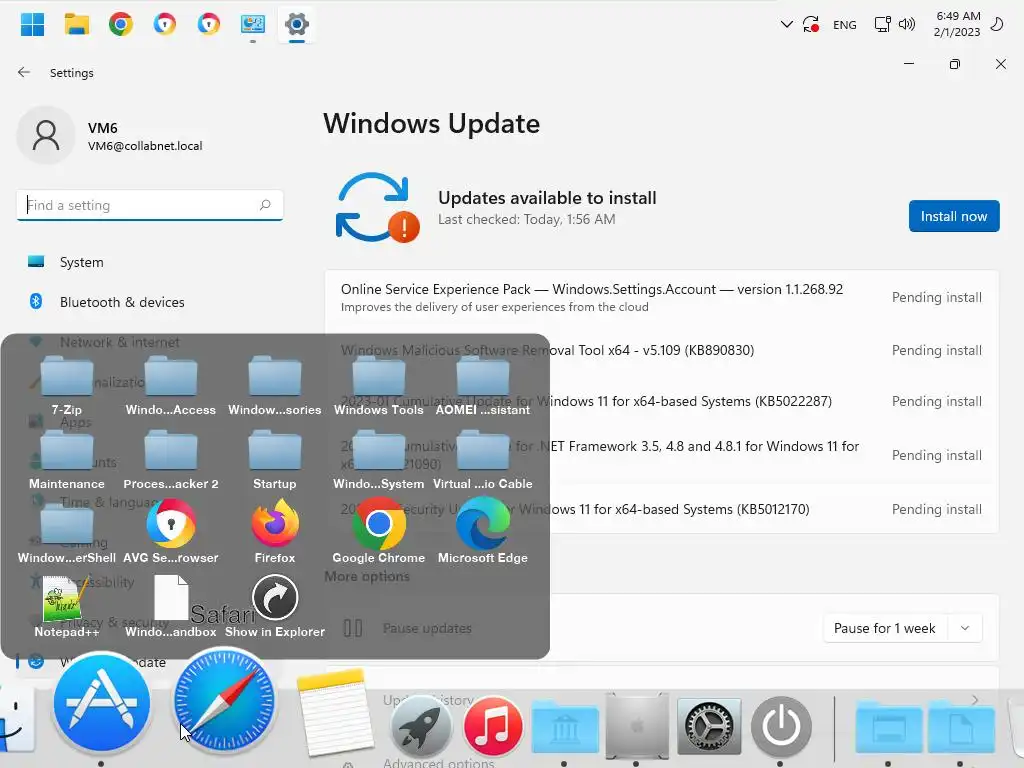The image size is (1024, 768).
Task: Open the volume speaker tray icon
Action: tap(906, 25)
